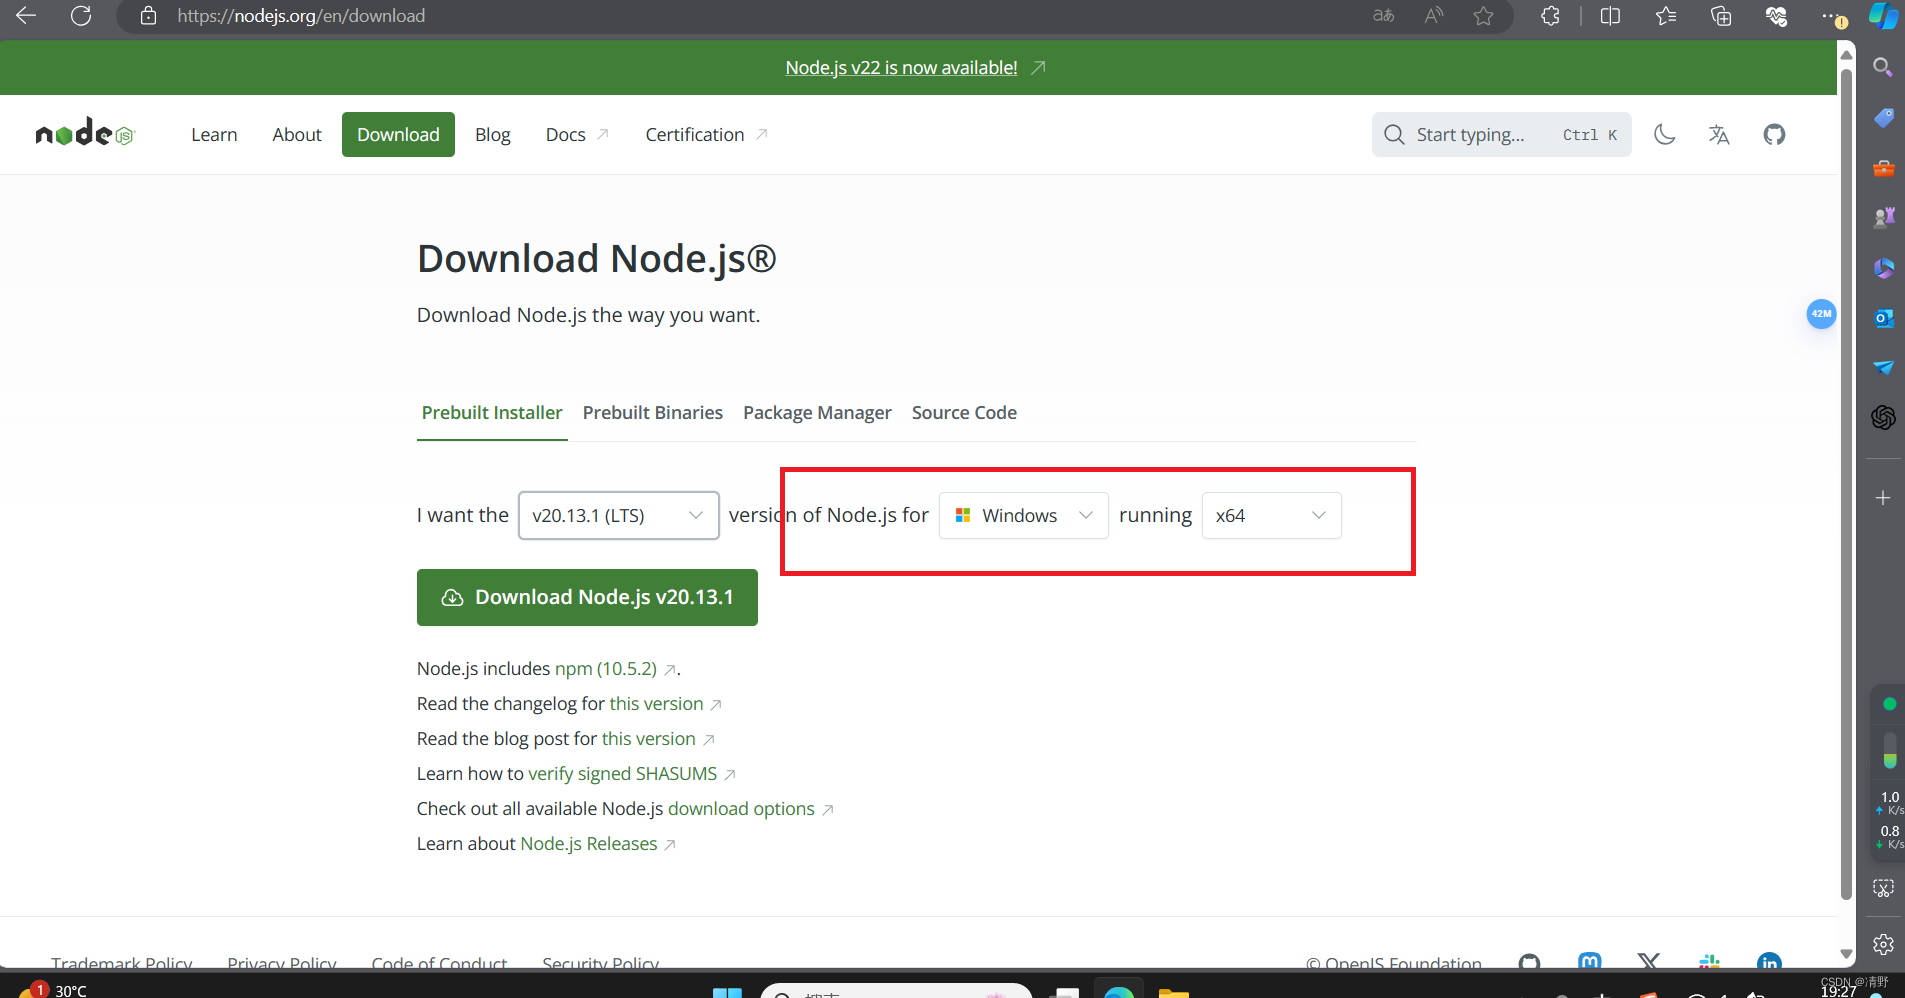Open the language selector icon

click(x=1719, y=134)
